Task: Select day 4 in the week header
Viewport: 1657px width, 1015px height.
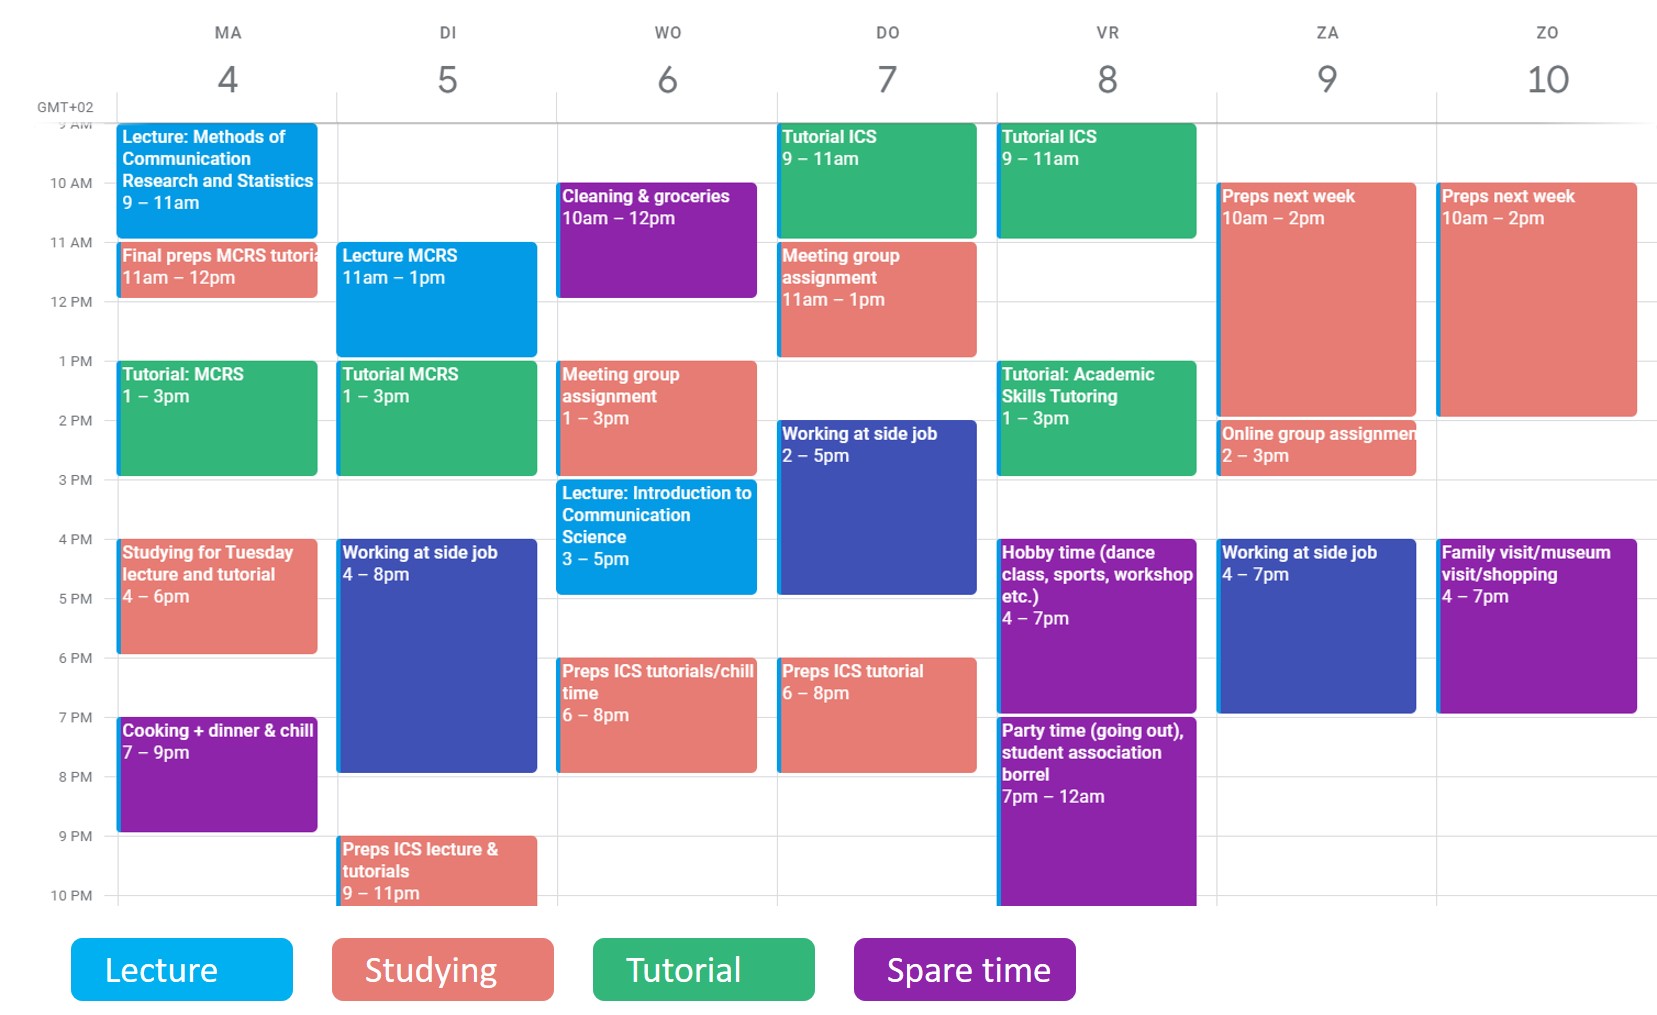Action: tap(228, 79)
